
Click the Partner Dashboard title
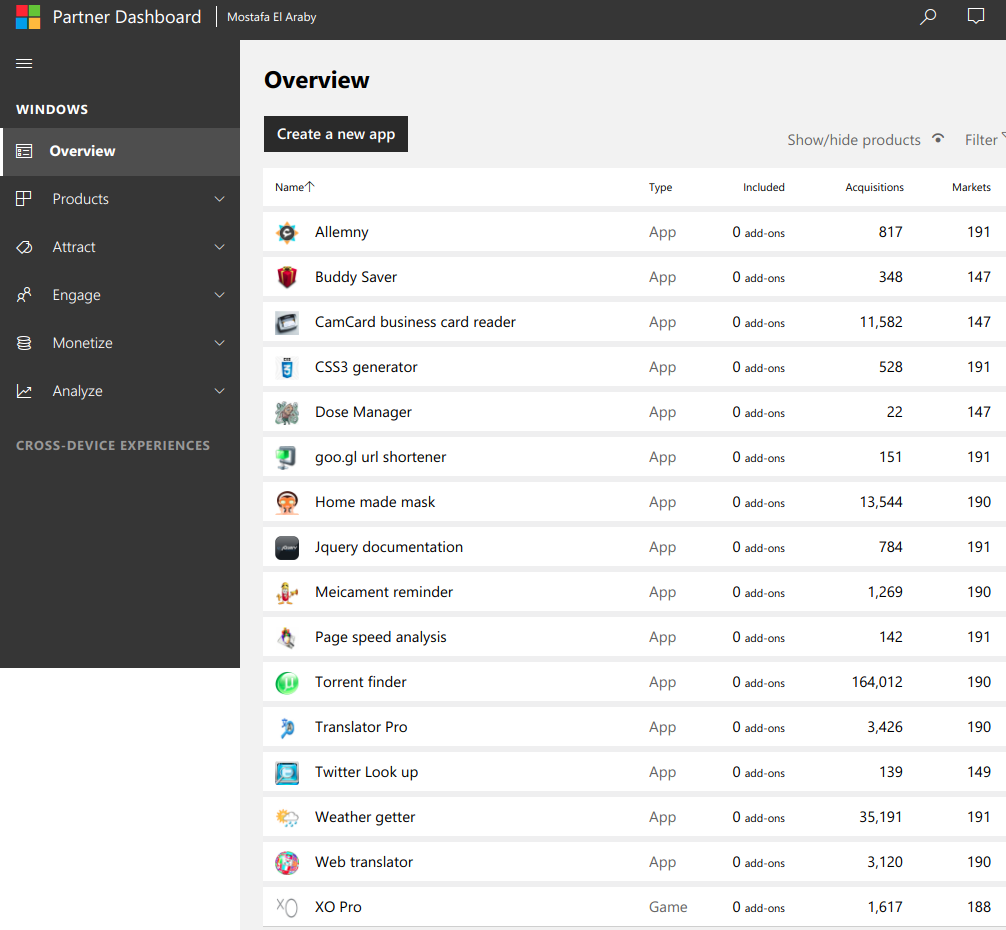pyautogui.click(x=127, y=17)
